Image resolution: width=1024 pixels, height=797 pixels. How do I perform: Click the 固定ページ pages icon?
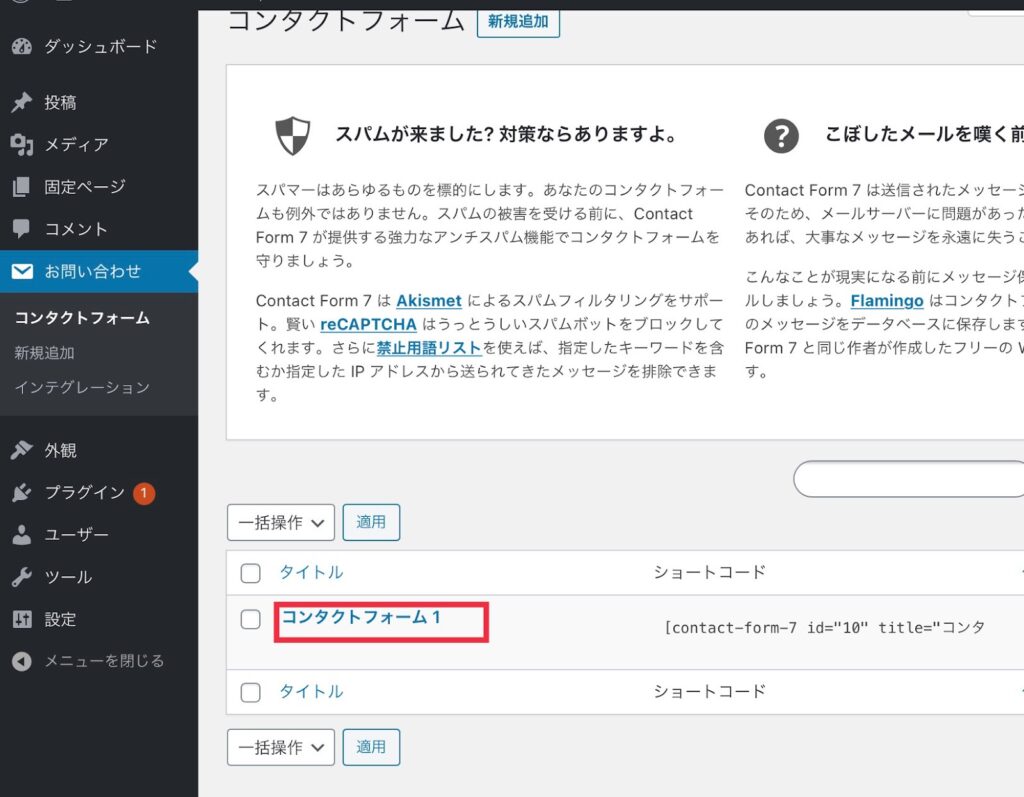(x=21, y=187)
